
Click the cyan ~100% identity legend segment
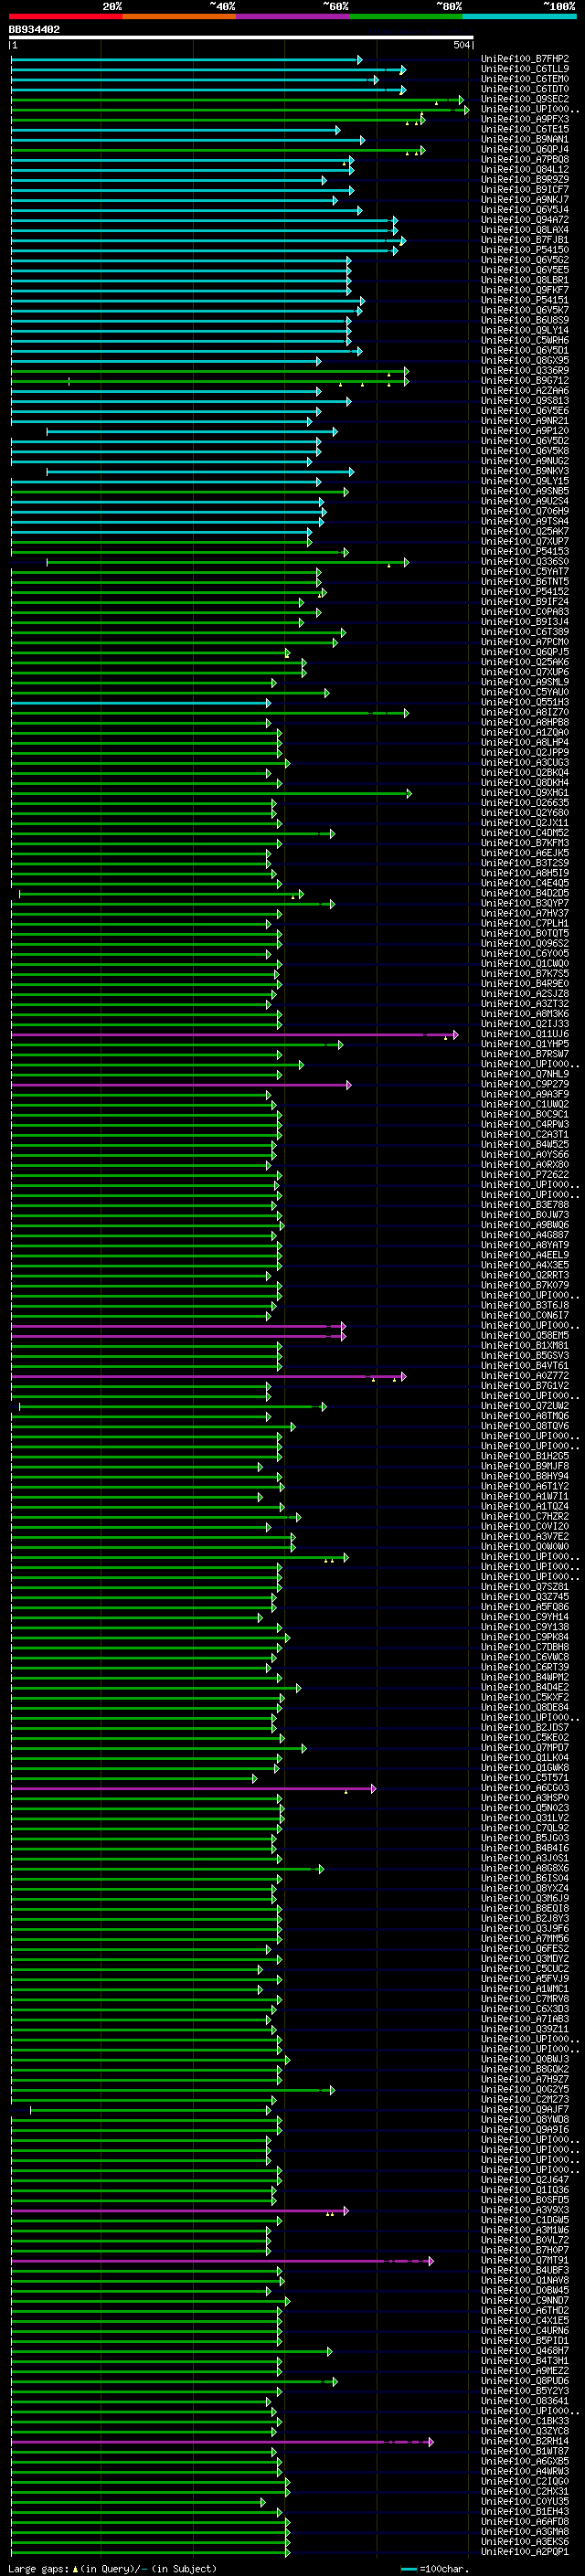518,16
